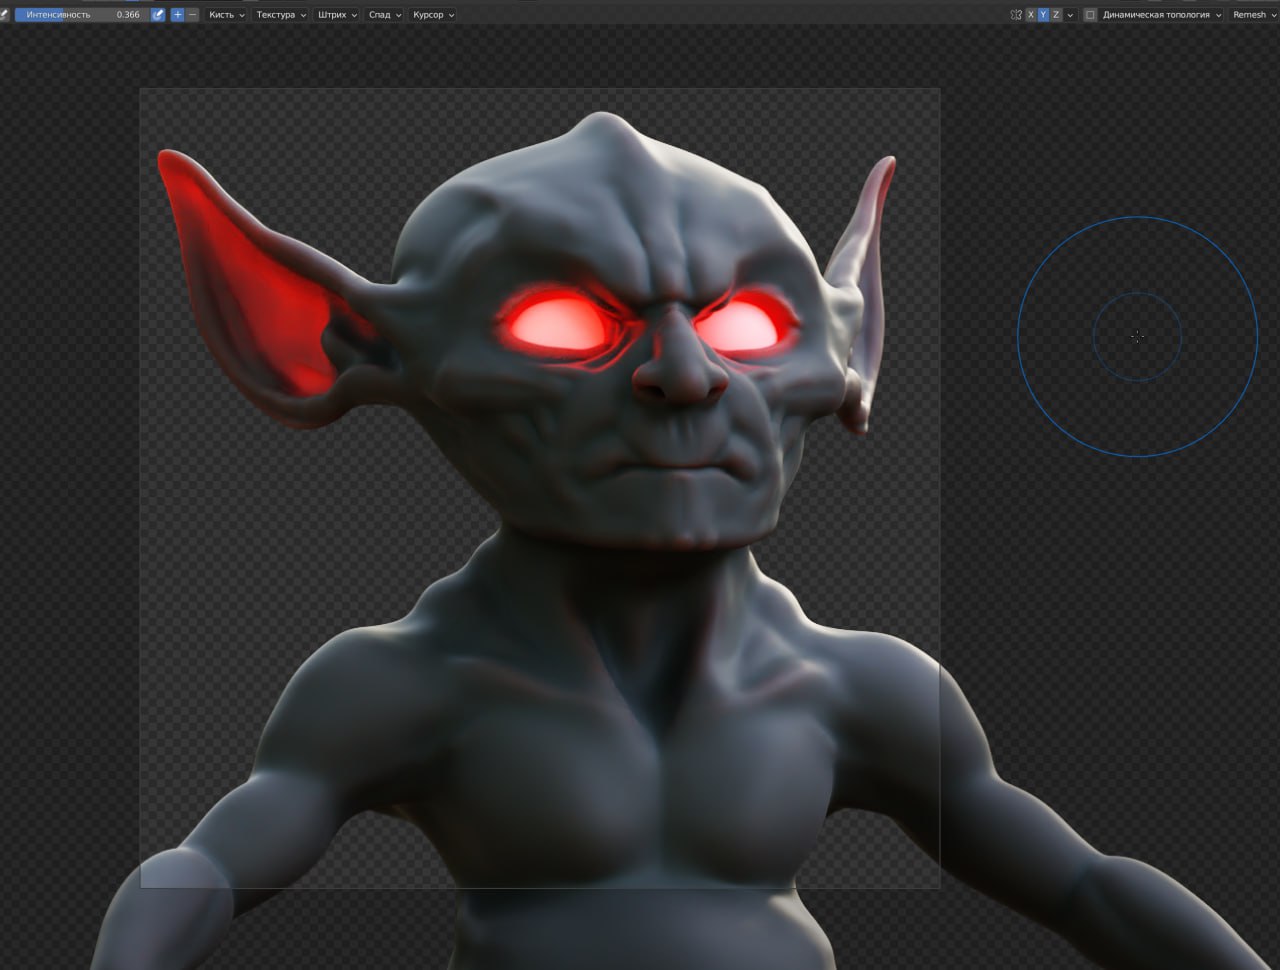Open the Текстура dropdown

281,15
